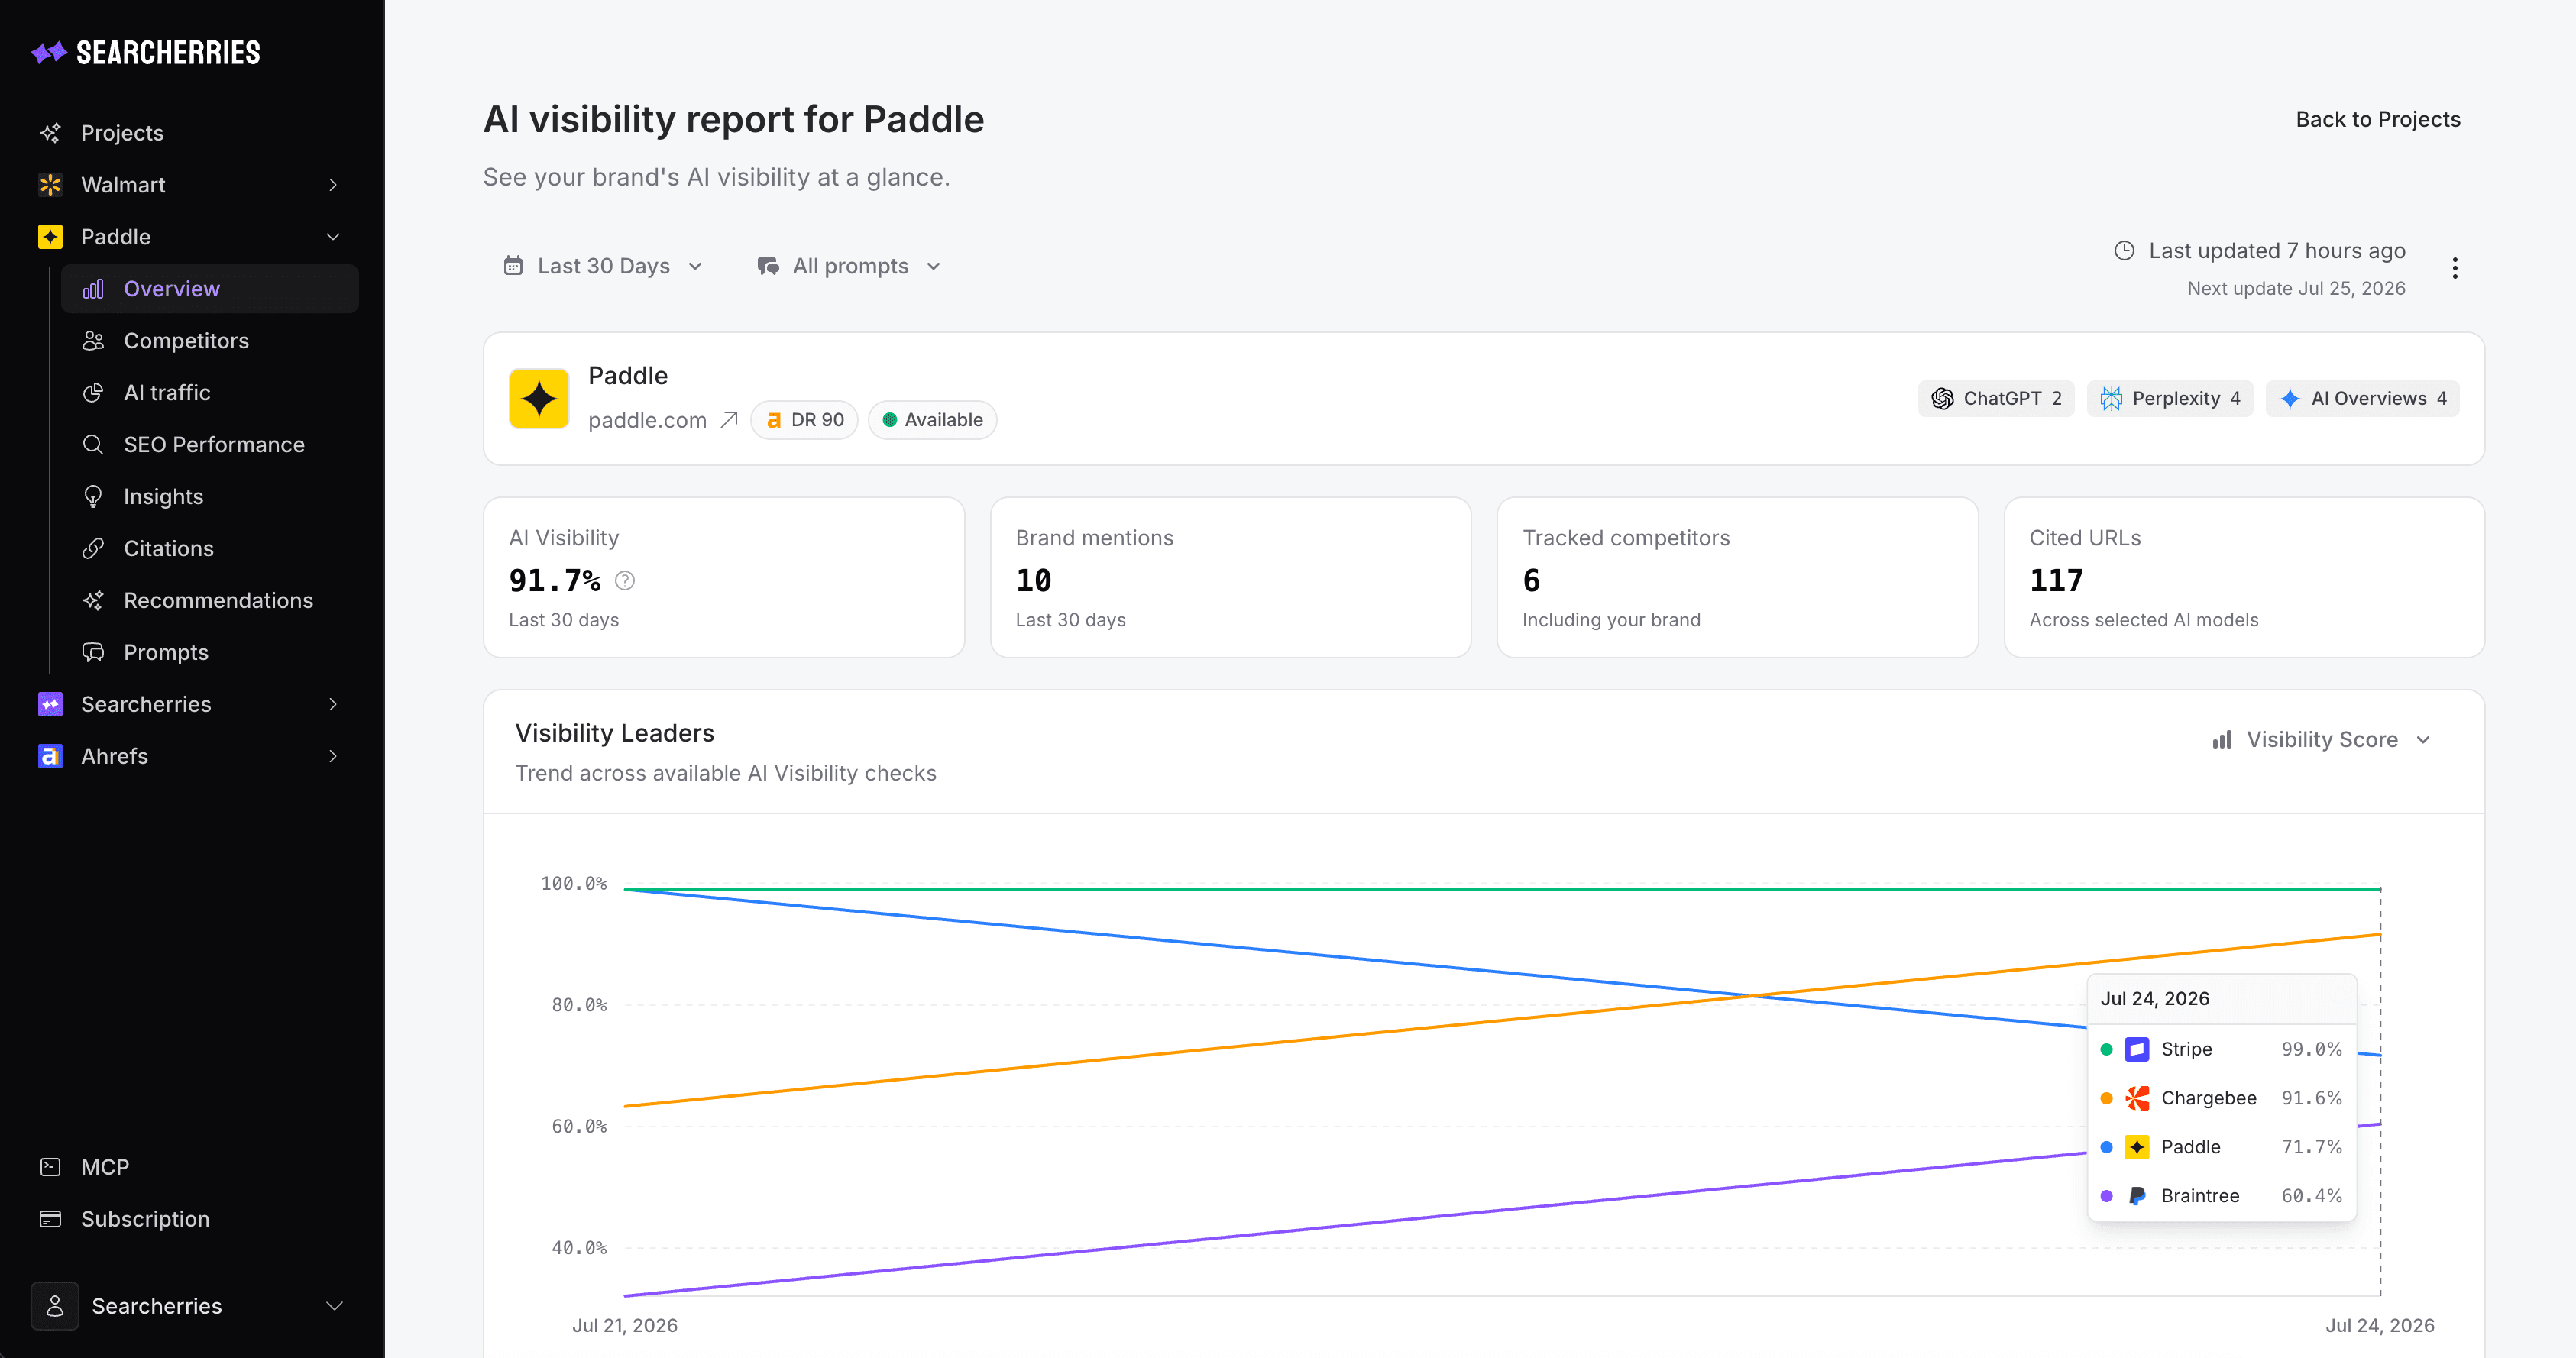Viewport: 2576px width, 1358px height.
Task: Click the Searcherries logo in the sidebar
Action: coord(146,52)
